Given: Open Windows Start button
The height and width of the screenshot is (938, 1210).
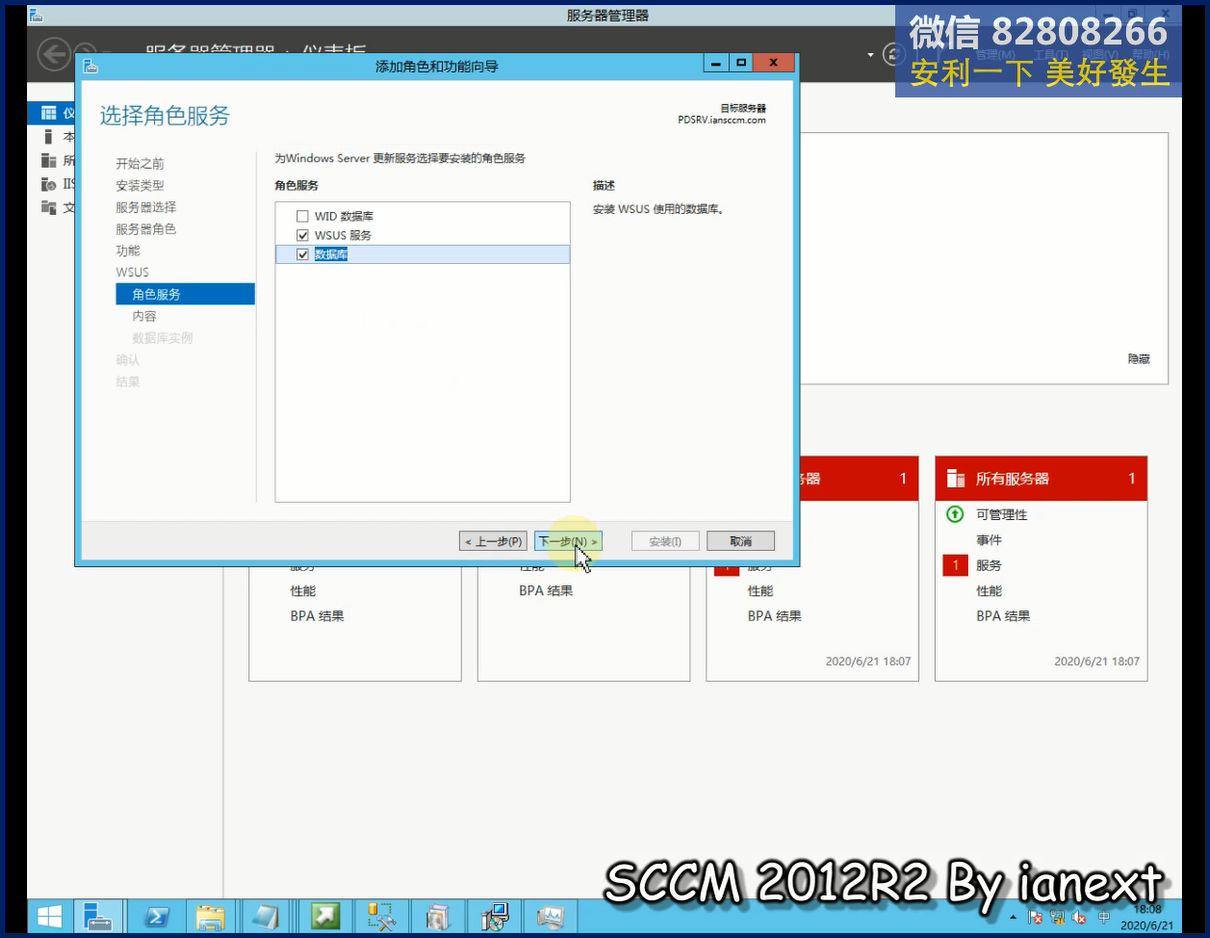Looking at the screenshot, I should pos(50,915).
